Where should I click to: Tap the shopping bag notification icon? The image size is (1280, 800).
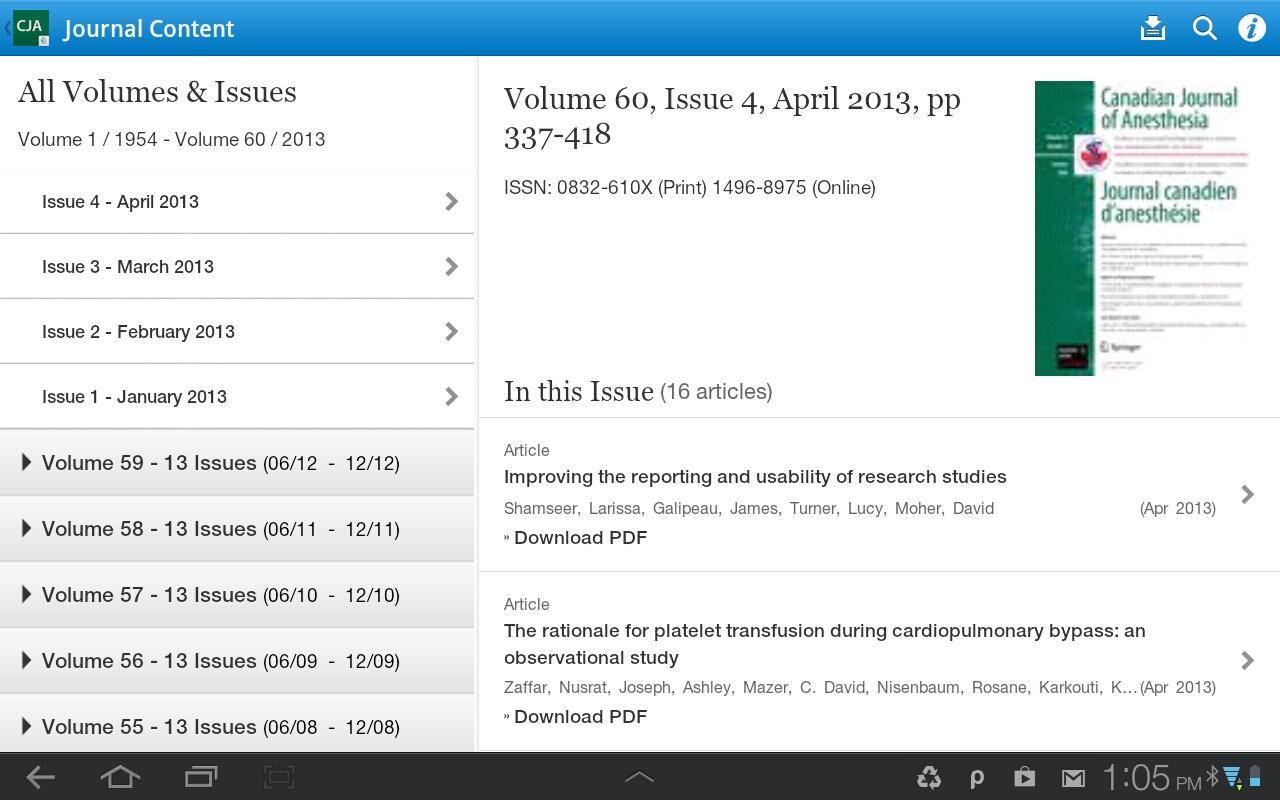(1024, 777)
